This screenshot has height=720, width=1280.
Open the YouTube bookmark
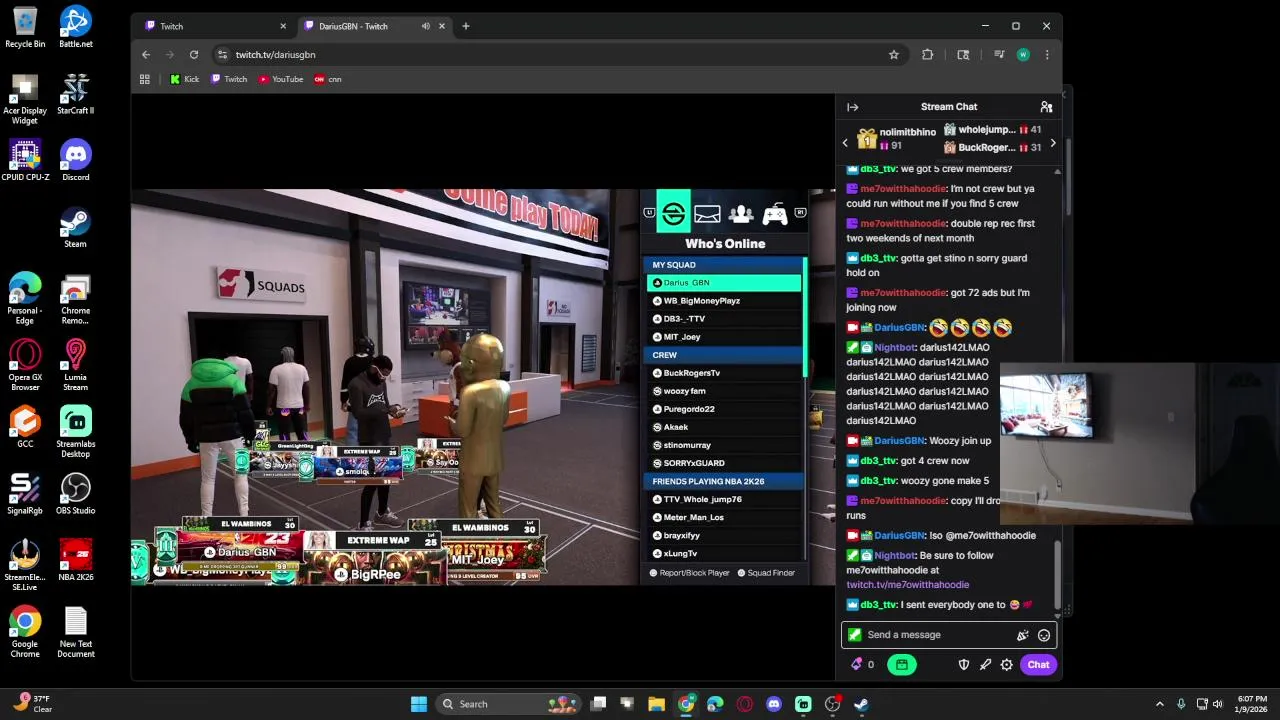click(281, 79)
